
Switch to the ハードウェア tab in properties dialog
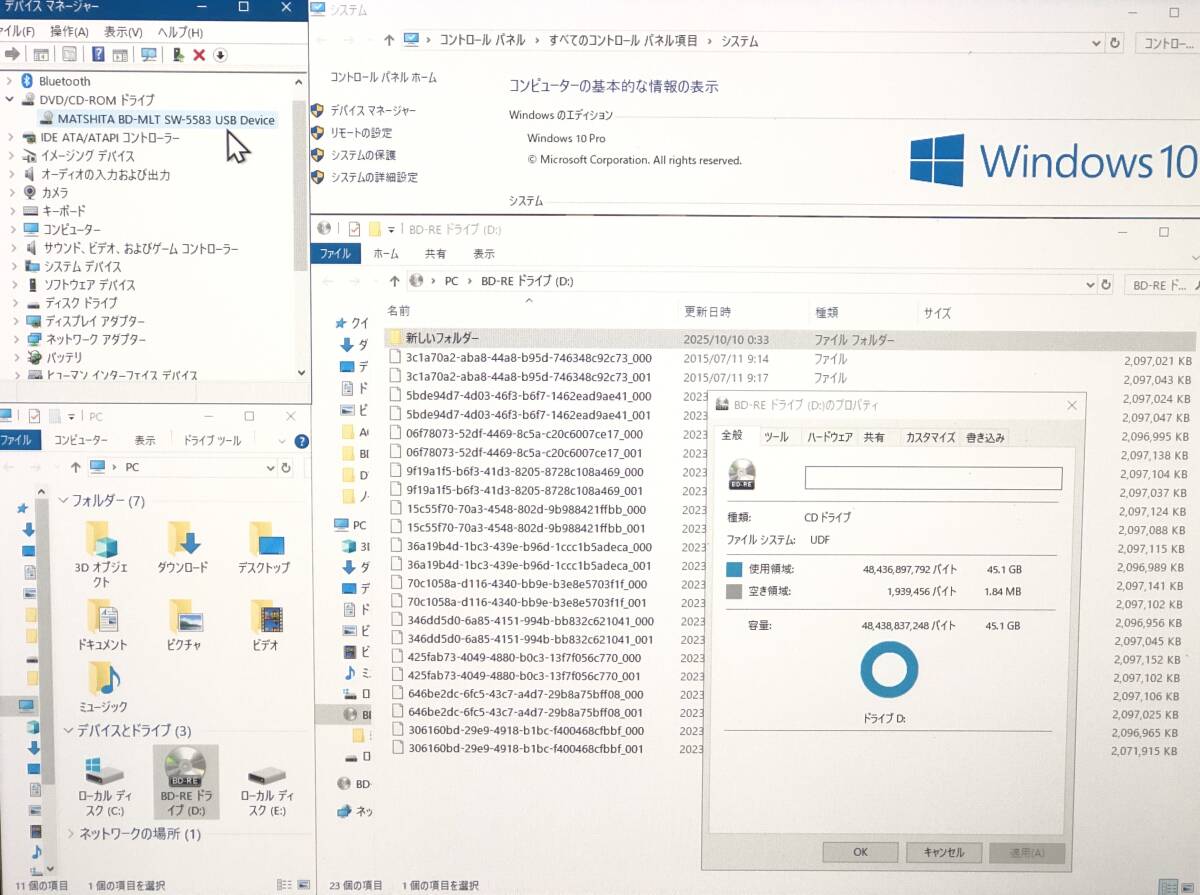click(x=830, y=437)
